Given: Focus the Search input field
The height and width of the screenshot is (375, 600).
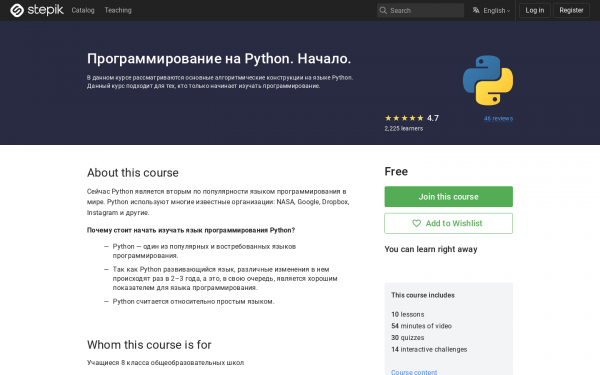Looking at the screenshot, I should pyautogui.click(x=420, y=10).
